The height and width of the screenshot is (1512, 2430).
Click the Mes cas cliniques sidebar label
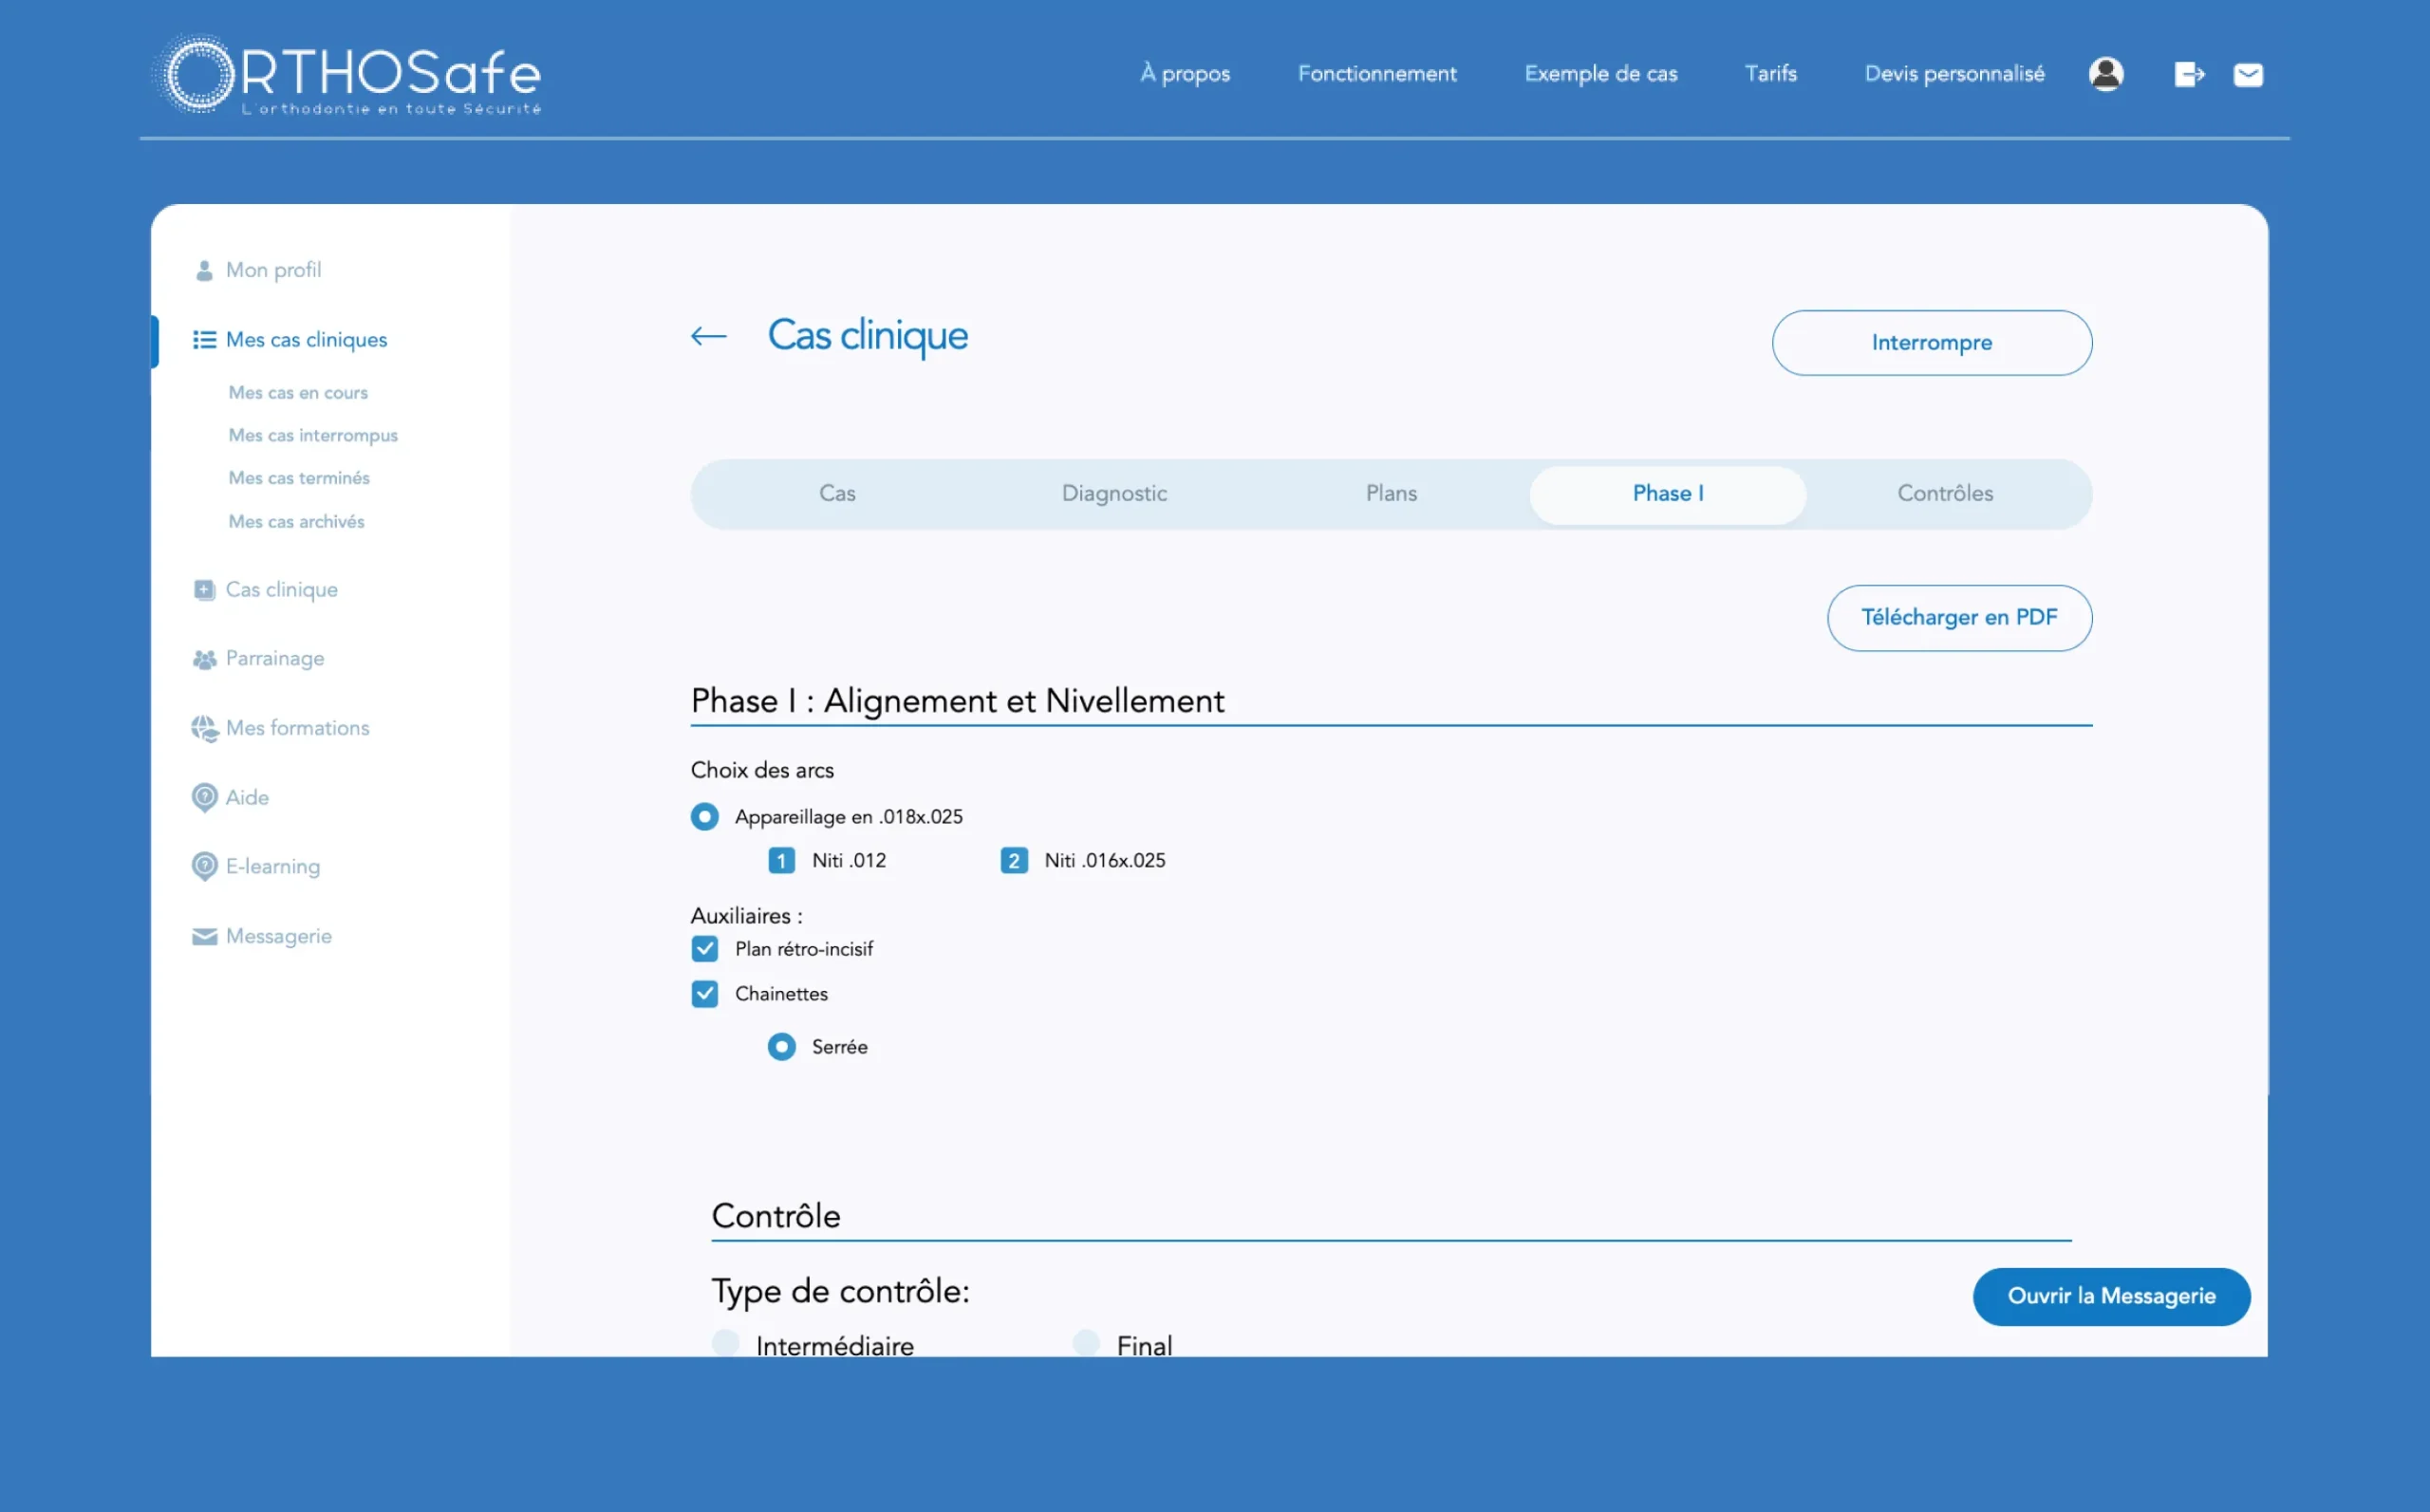tap(306, 340)
